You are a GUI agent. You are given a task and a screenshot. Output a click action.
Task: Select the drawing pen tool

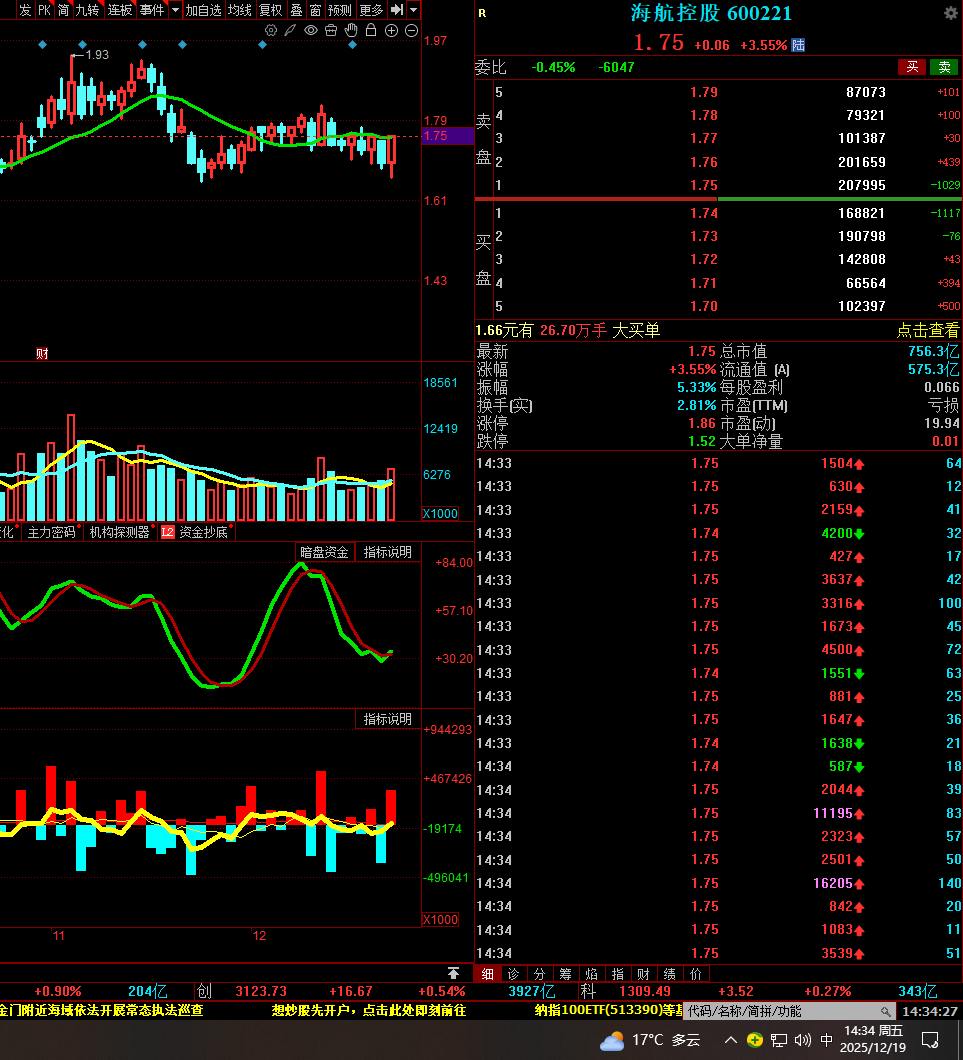click(291, 30)
